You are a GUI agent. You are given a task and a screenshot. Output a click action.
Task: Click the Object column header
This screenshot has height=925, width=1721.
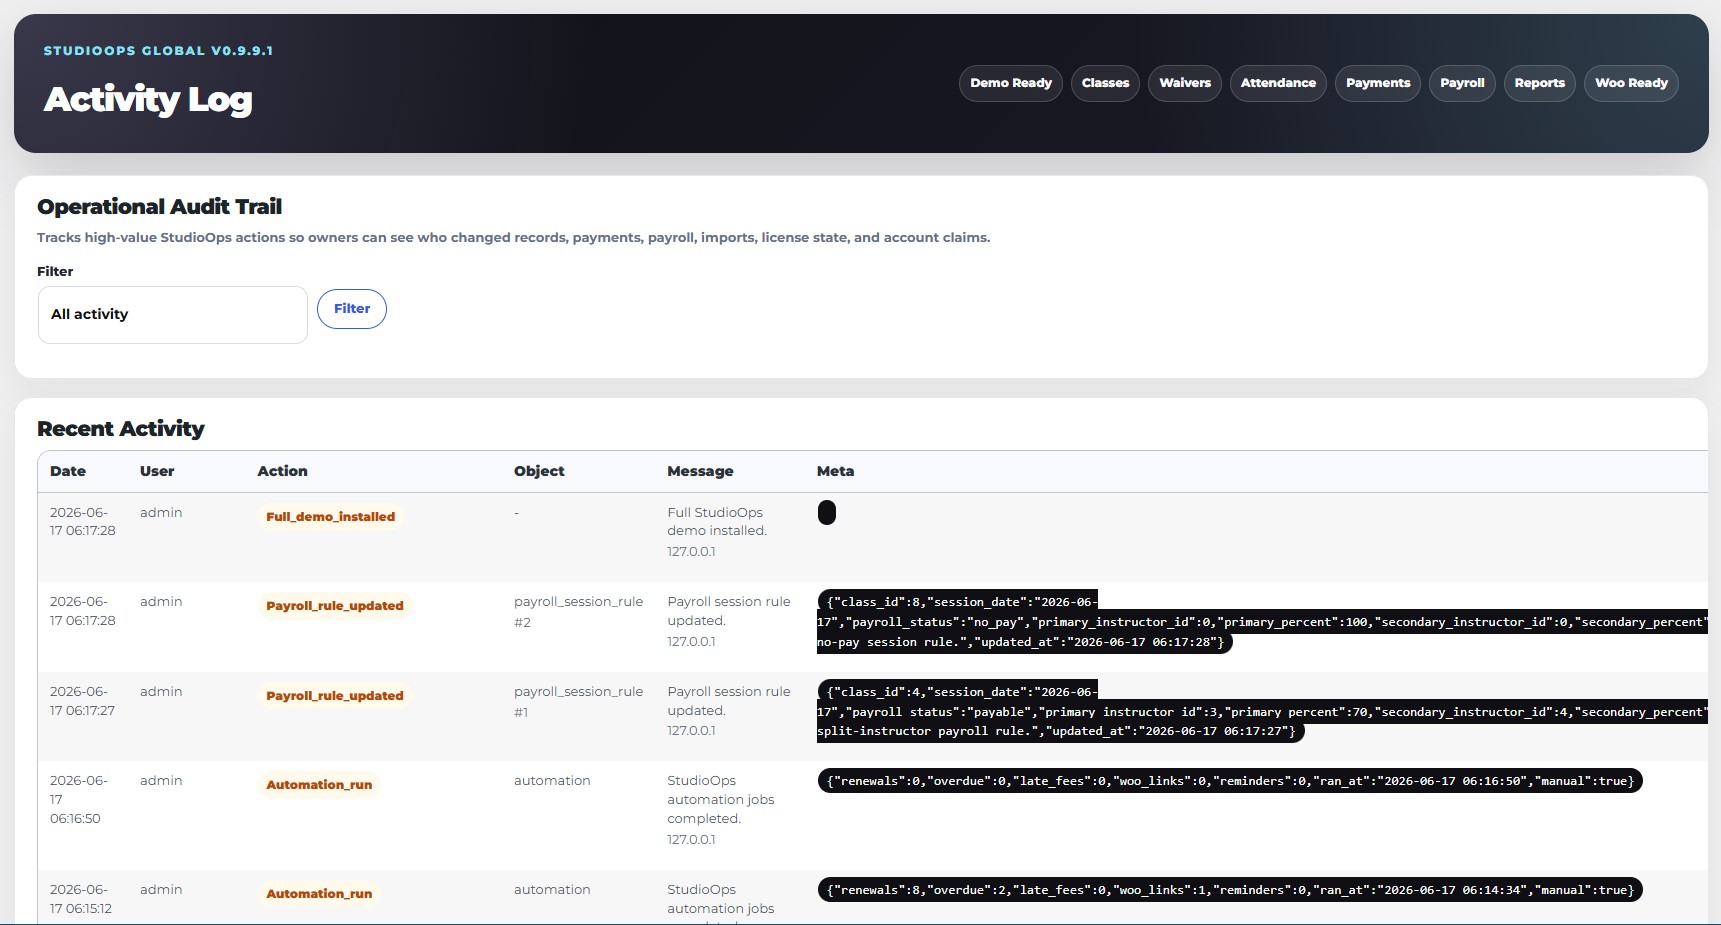pyautogui.click(x=539, y=471)
